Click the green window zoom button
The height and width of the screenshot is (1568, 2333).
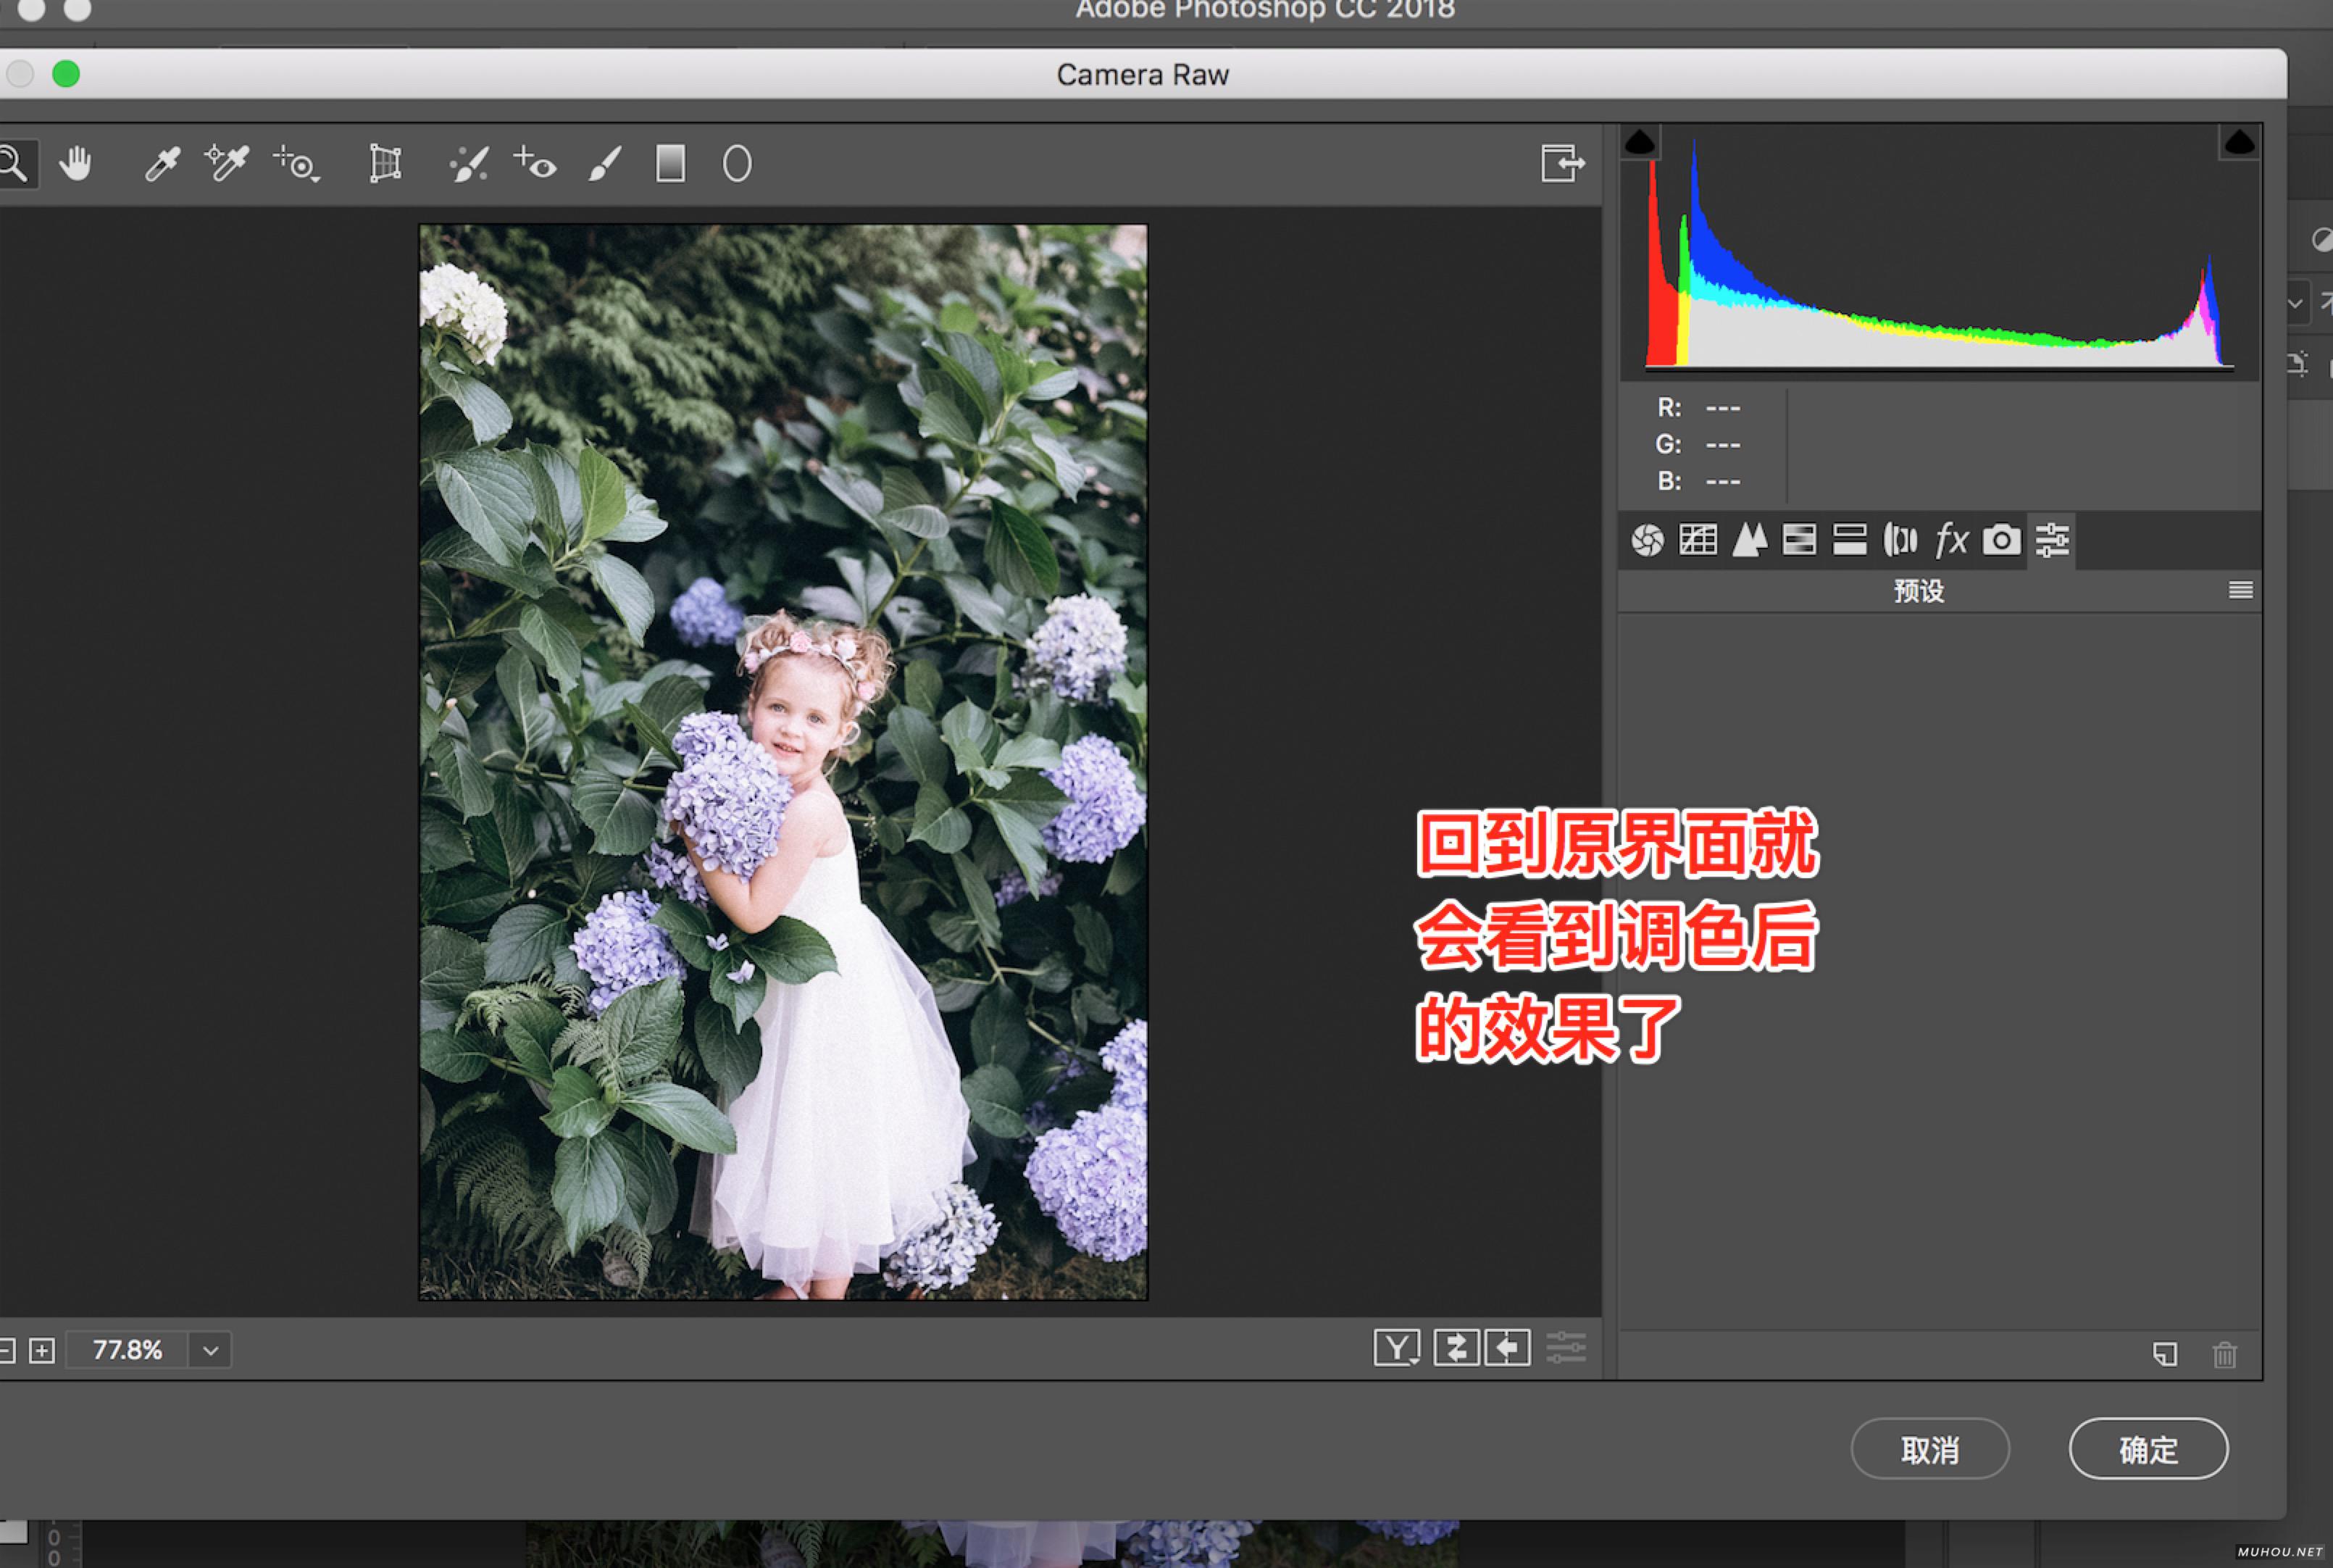point(66,74)
